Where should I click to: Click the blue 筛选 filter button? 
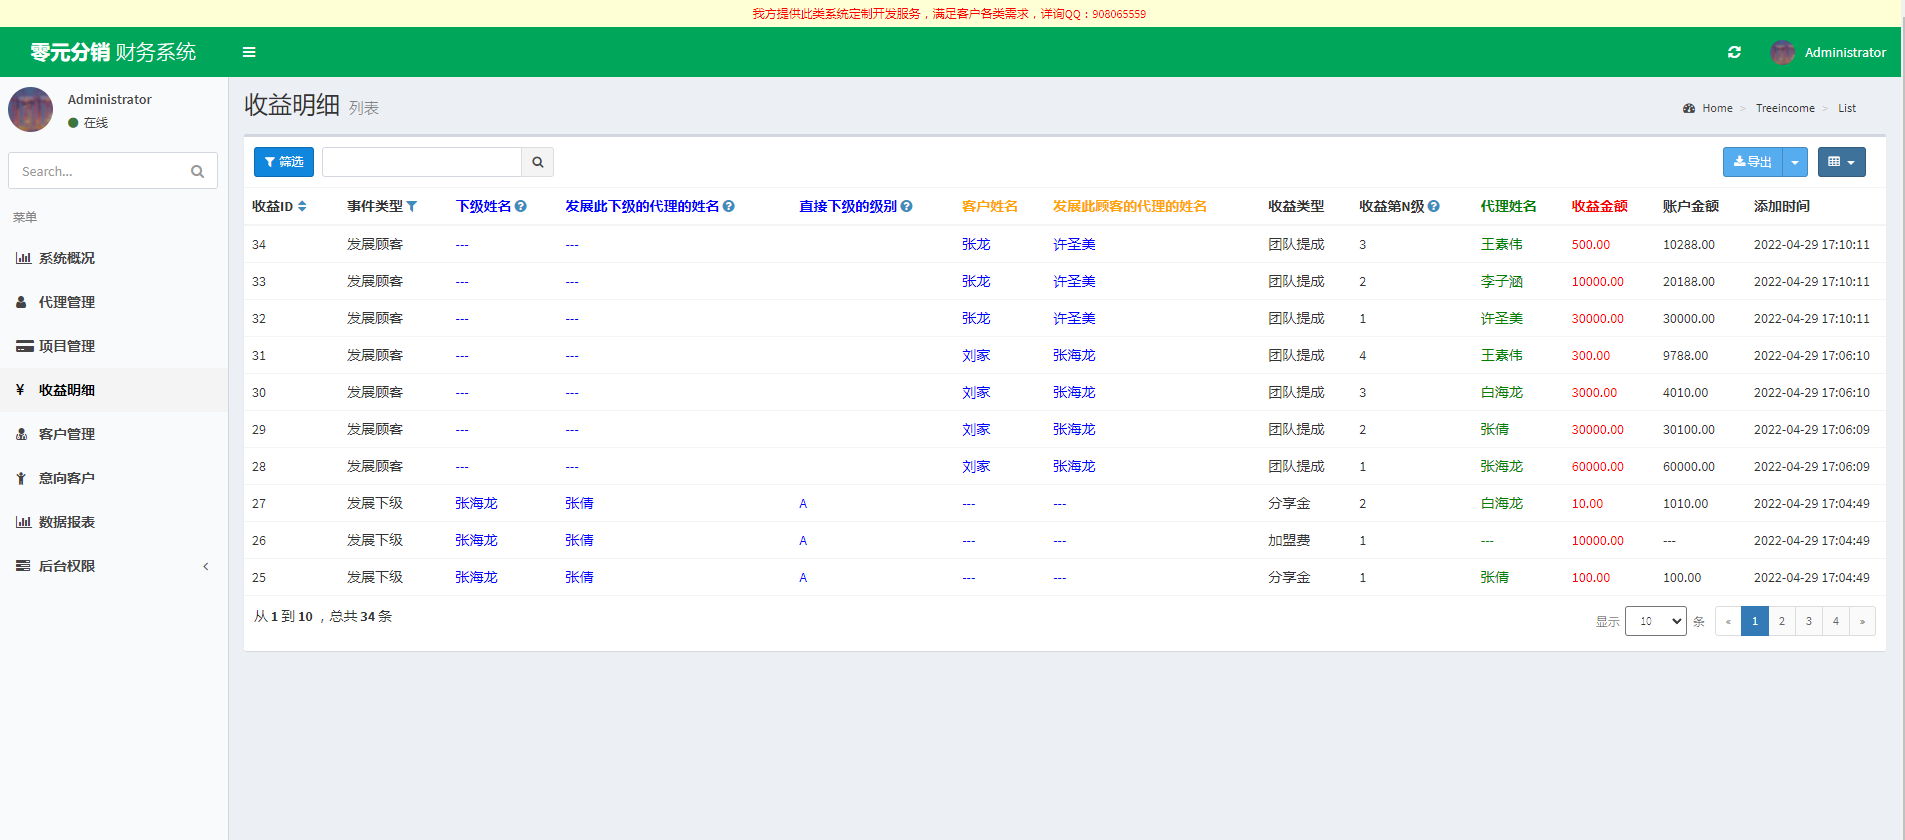click(x=283, y=162)
